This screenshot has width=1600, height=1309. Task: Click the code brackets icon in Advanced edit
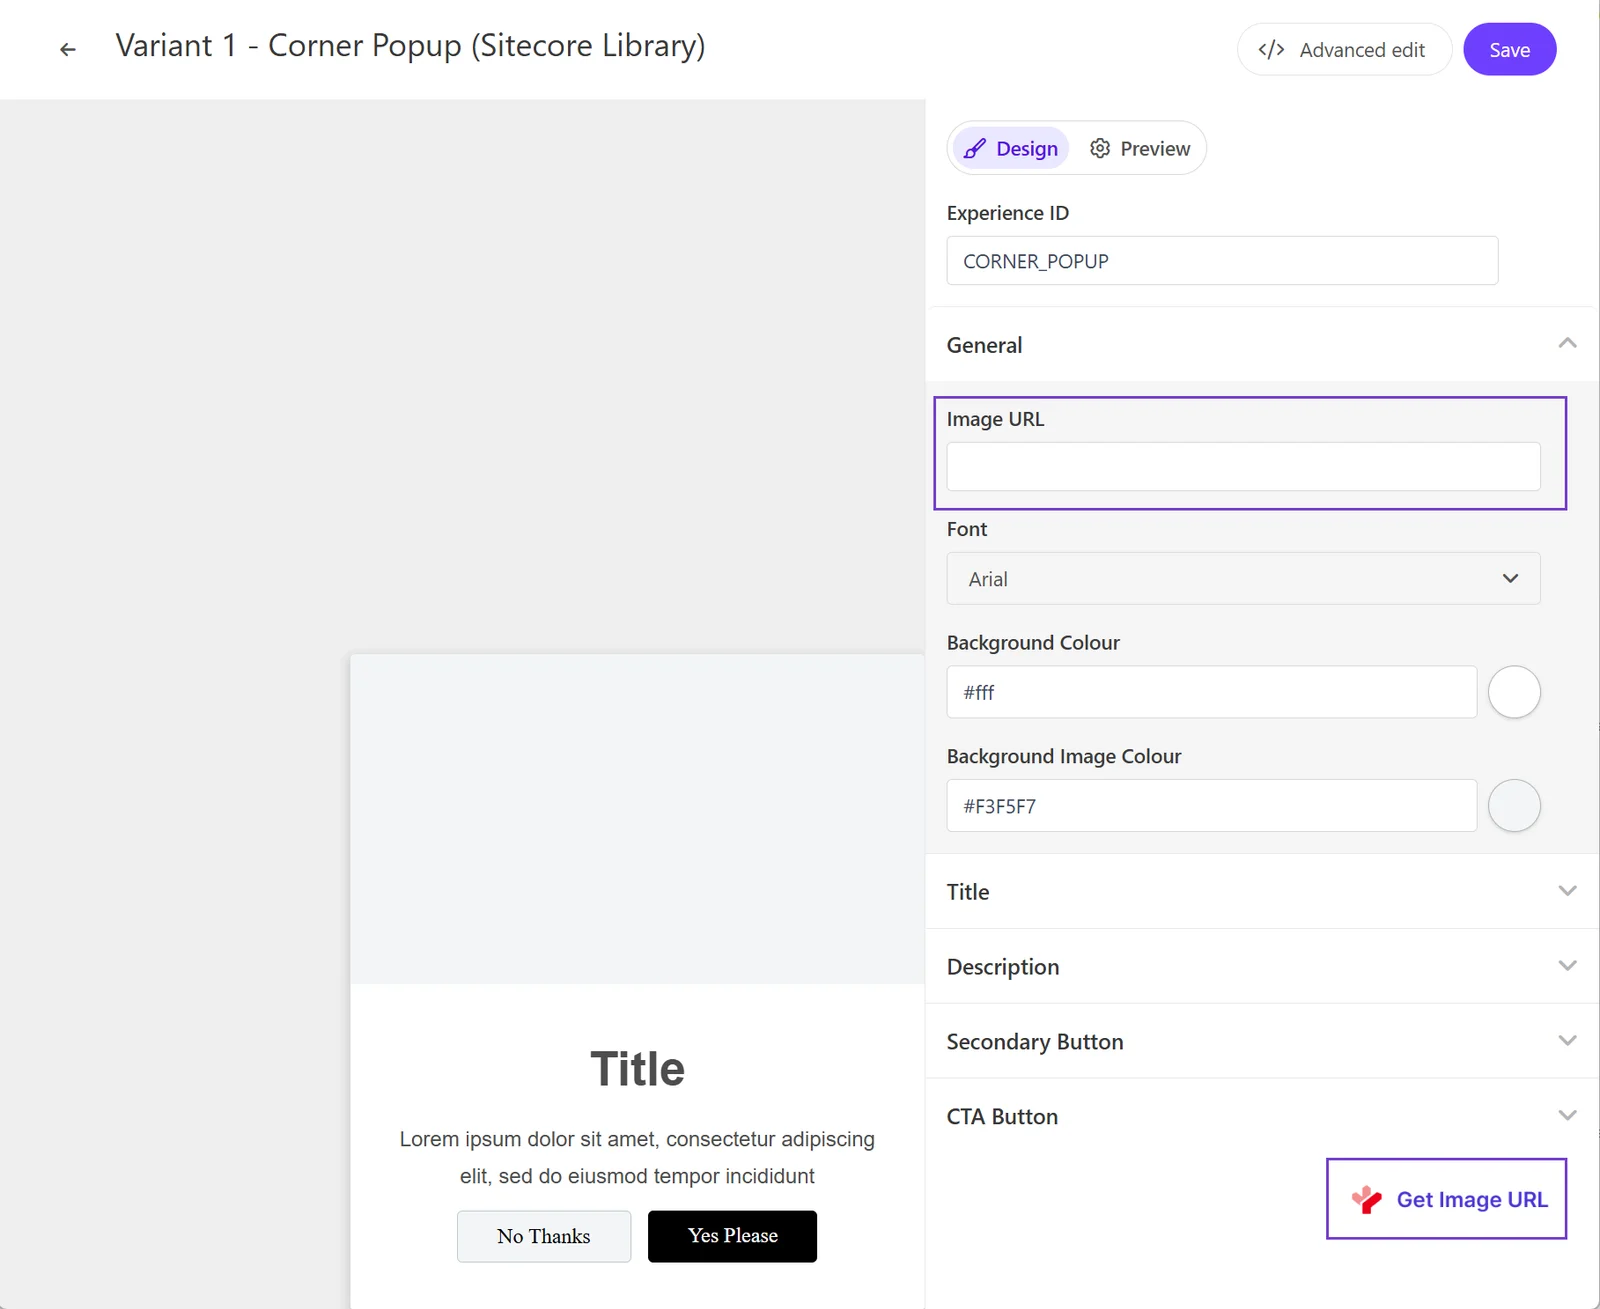pyautogui.click(x=1271, y=50)
